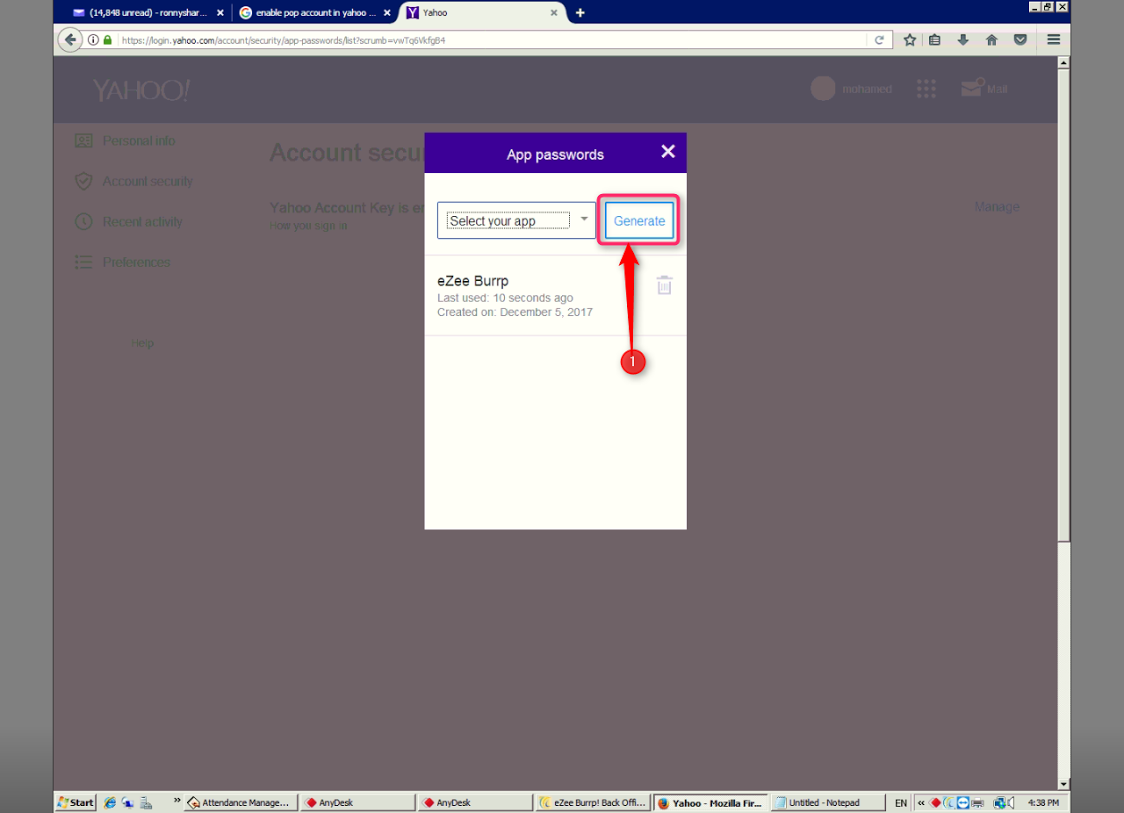This screenshot has width=1124, height=813.
Task: Expand quick launch overflow chevron
Action: coord(177,800)
